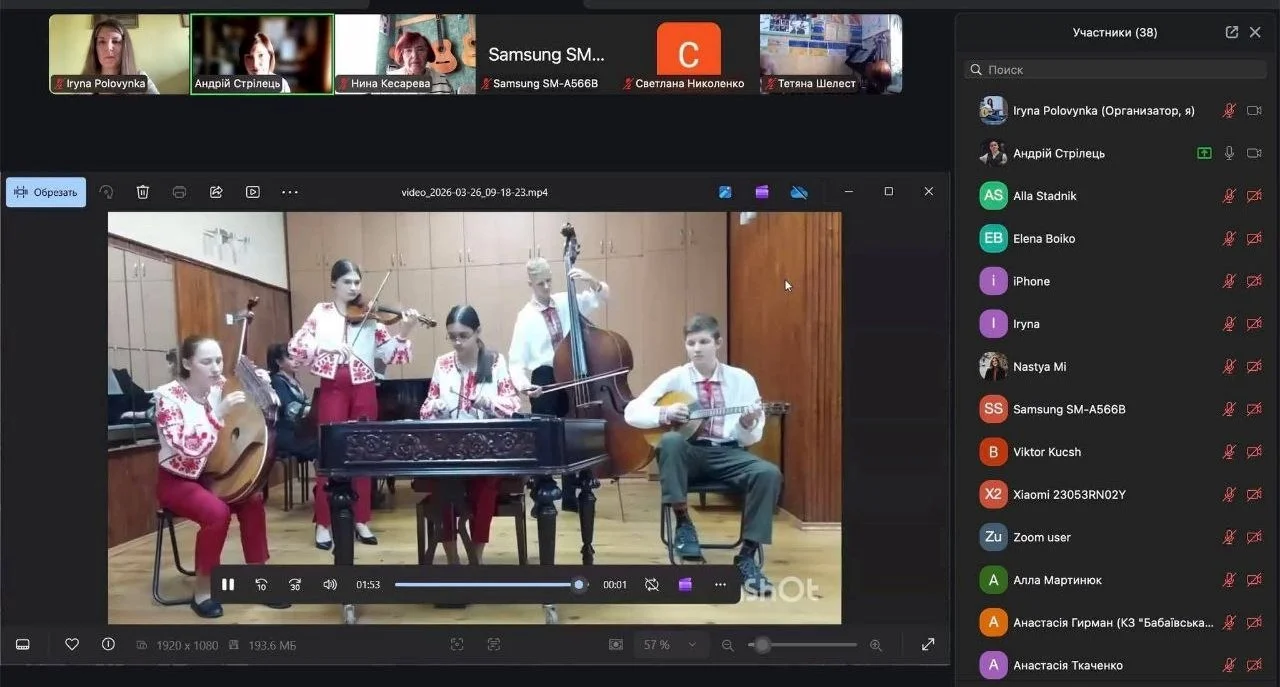Open the slideshow play icon in the top toolbar
This screenshot has width=1280, height=687.
[x=253, y=192]
